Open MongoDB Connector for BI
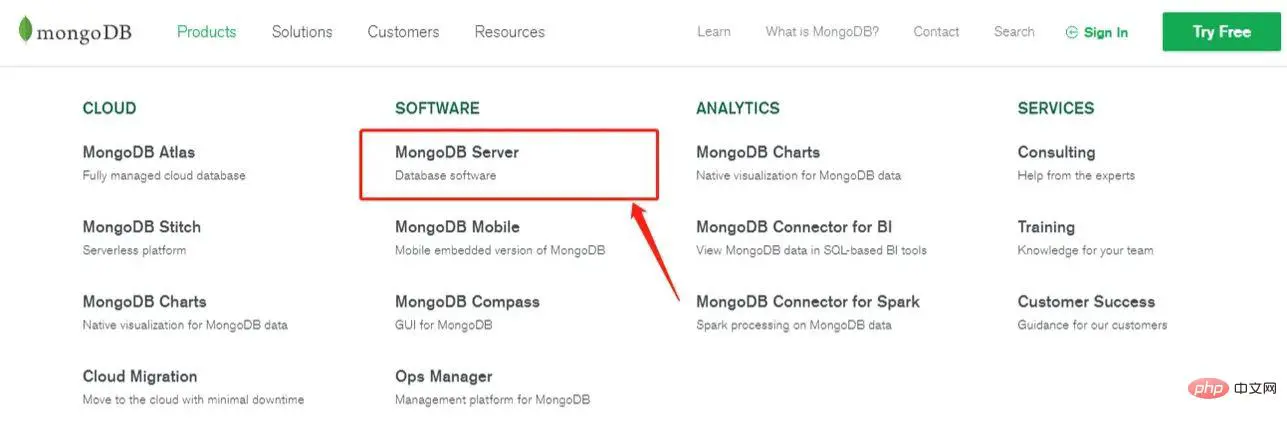This screenshot has width=1287, height=421. coord(794,227)
